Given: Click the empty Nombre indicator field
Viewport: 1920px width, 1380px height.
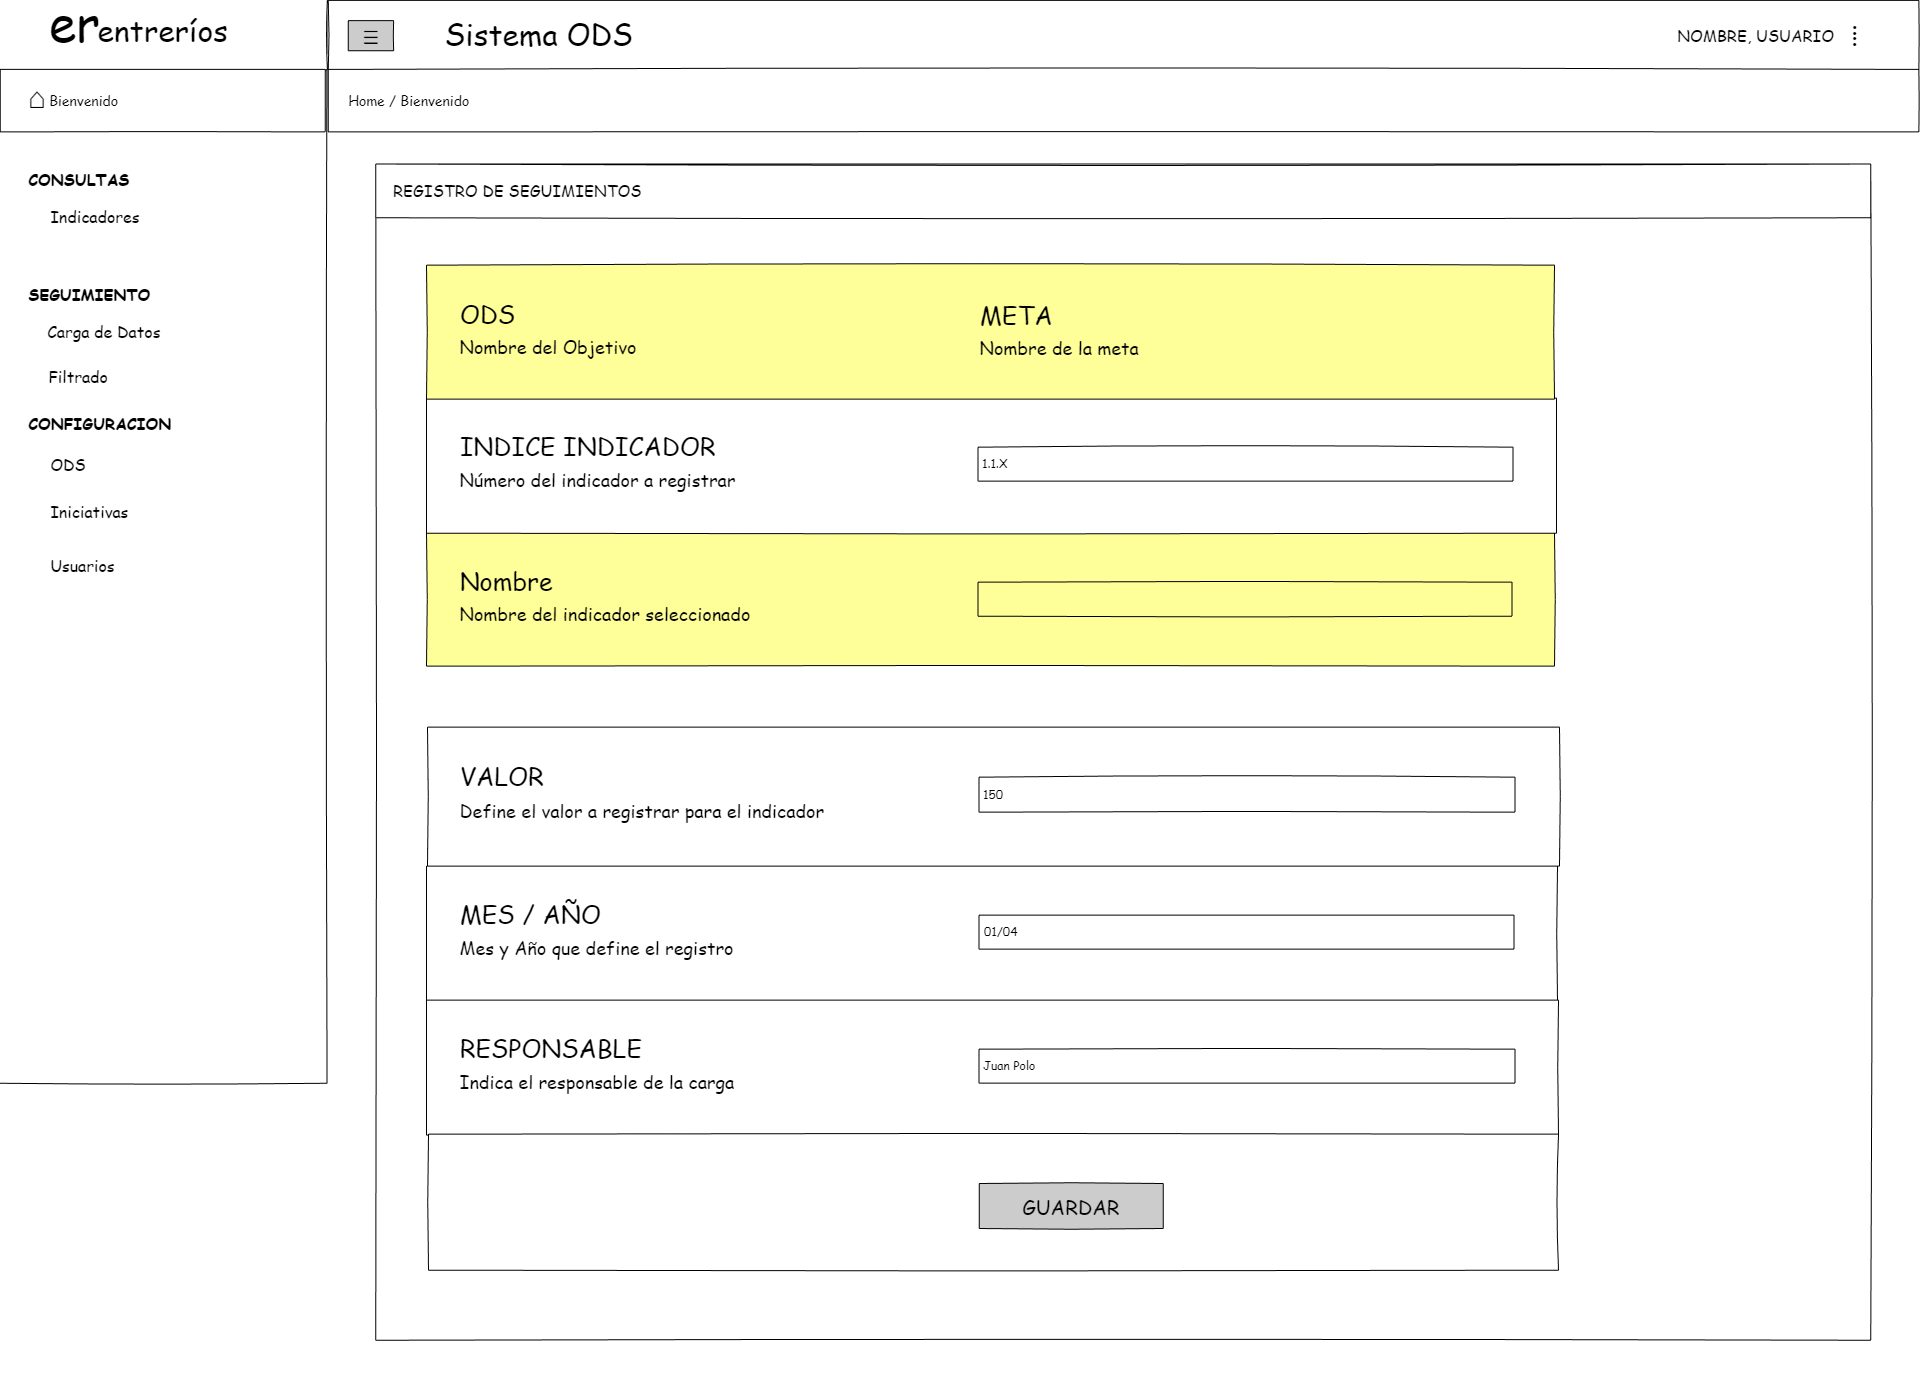Looking at the screenshot, I should tap(1244, 599).
